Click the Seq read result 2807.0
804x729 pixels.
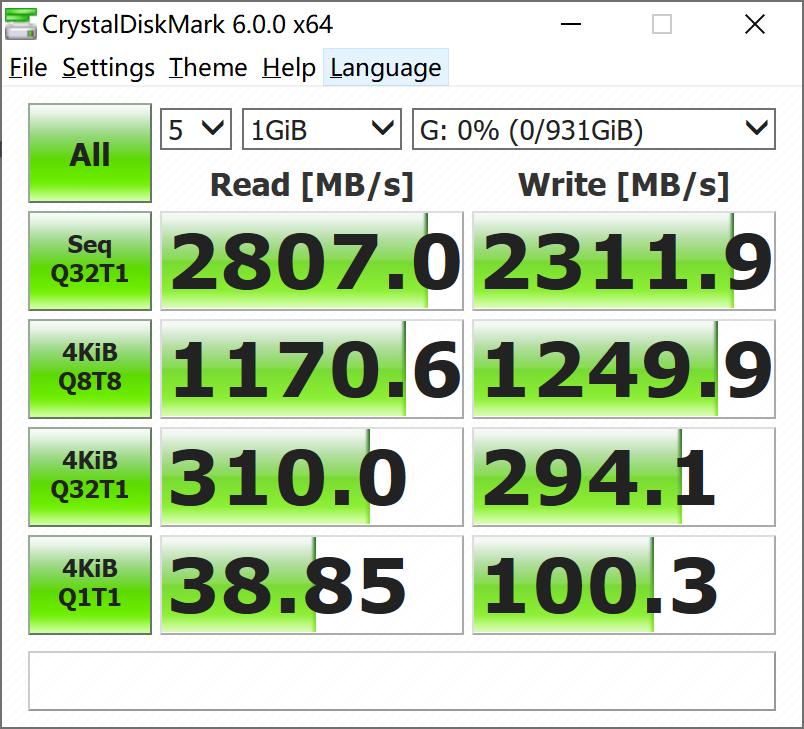(312, 261)
